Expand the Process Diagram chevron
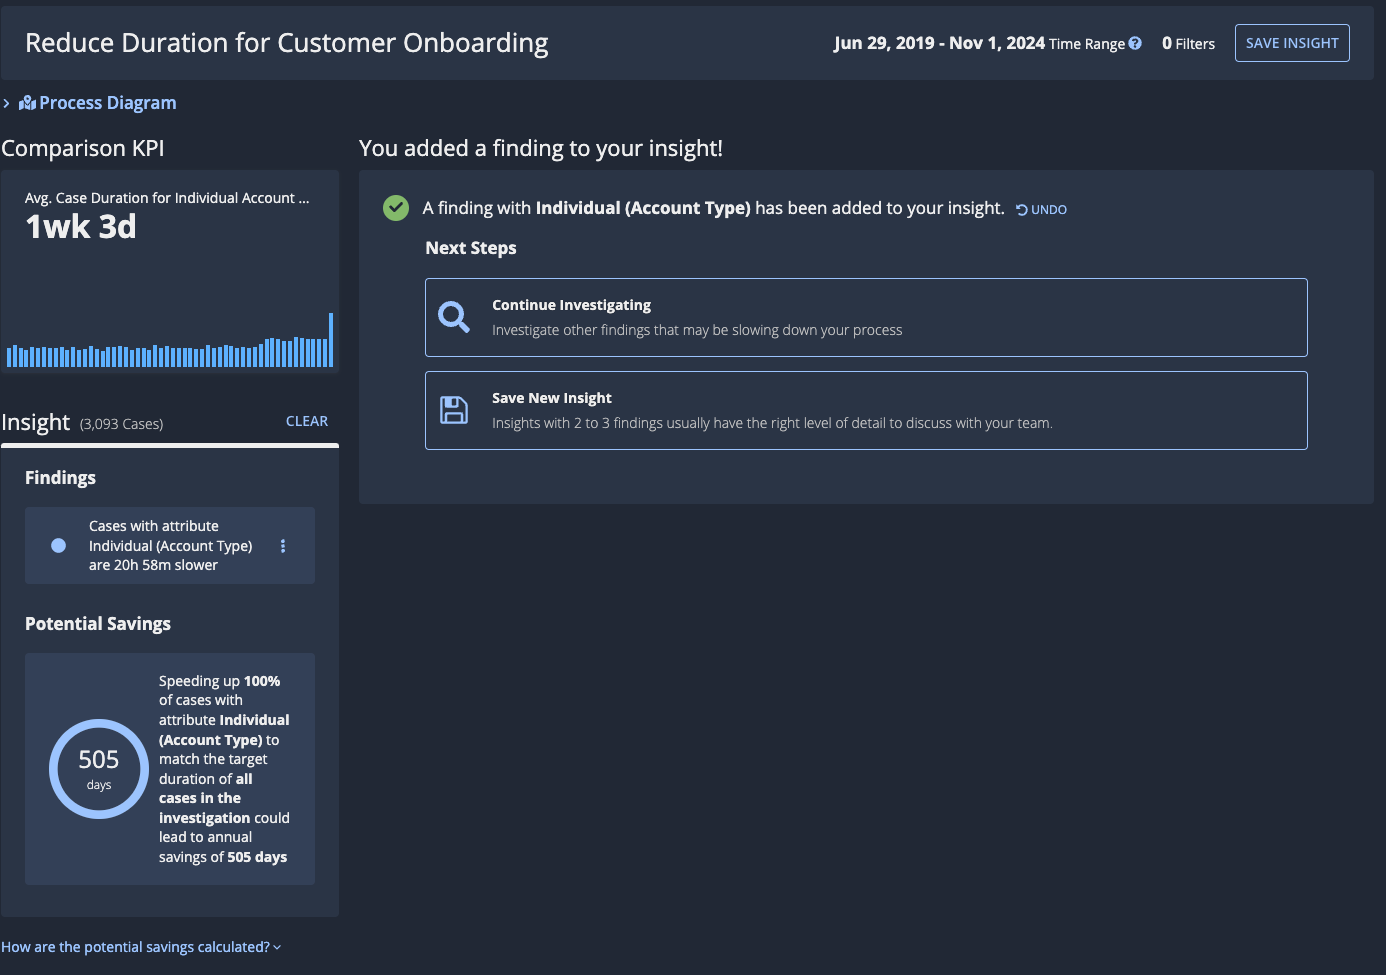 click(6, 103)
